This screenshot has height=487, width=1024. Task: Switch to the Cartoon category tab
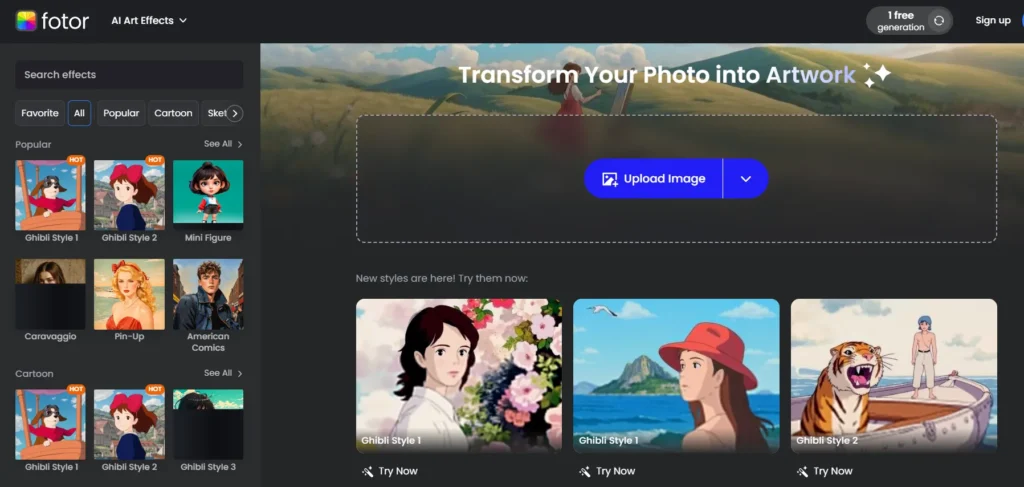[173, 113]
